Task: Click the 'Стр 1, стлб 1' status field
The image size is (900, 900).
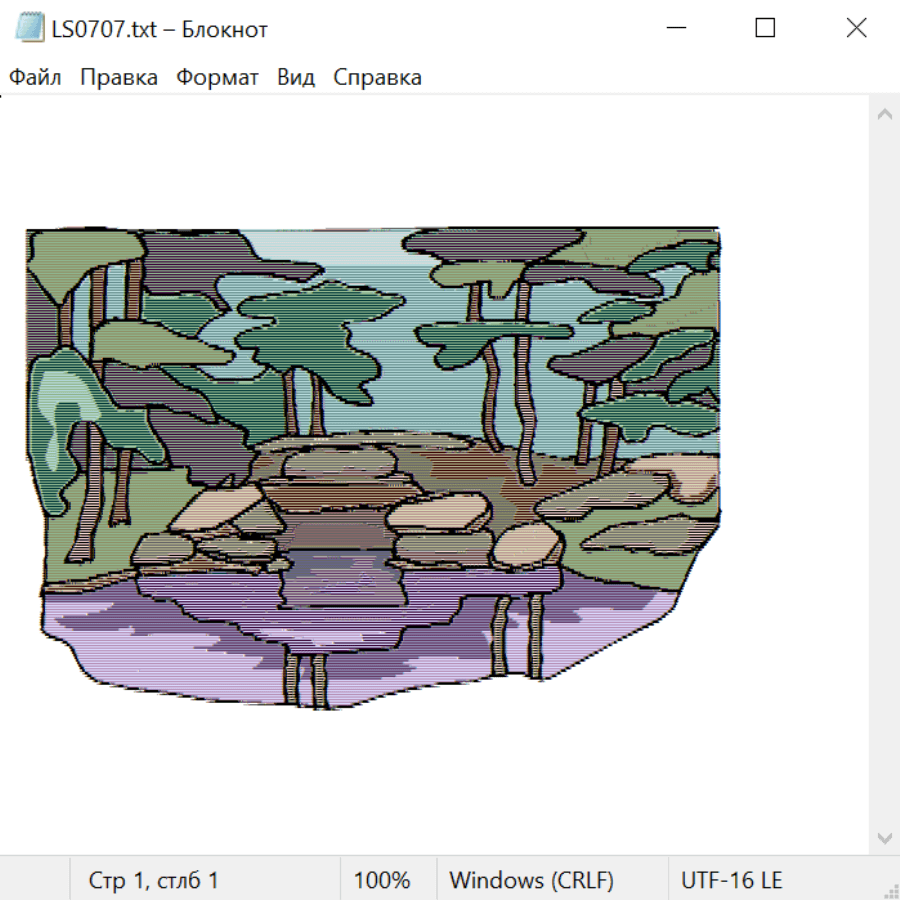Action: pos(154,880)
